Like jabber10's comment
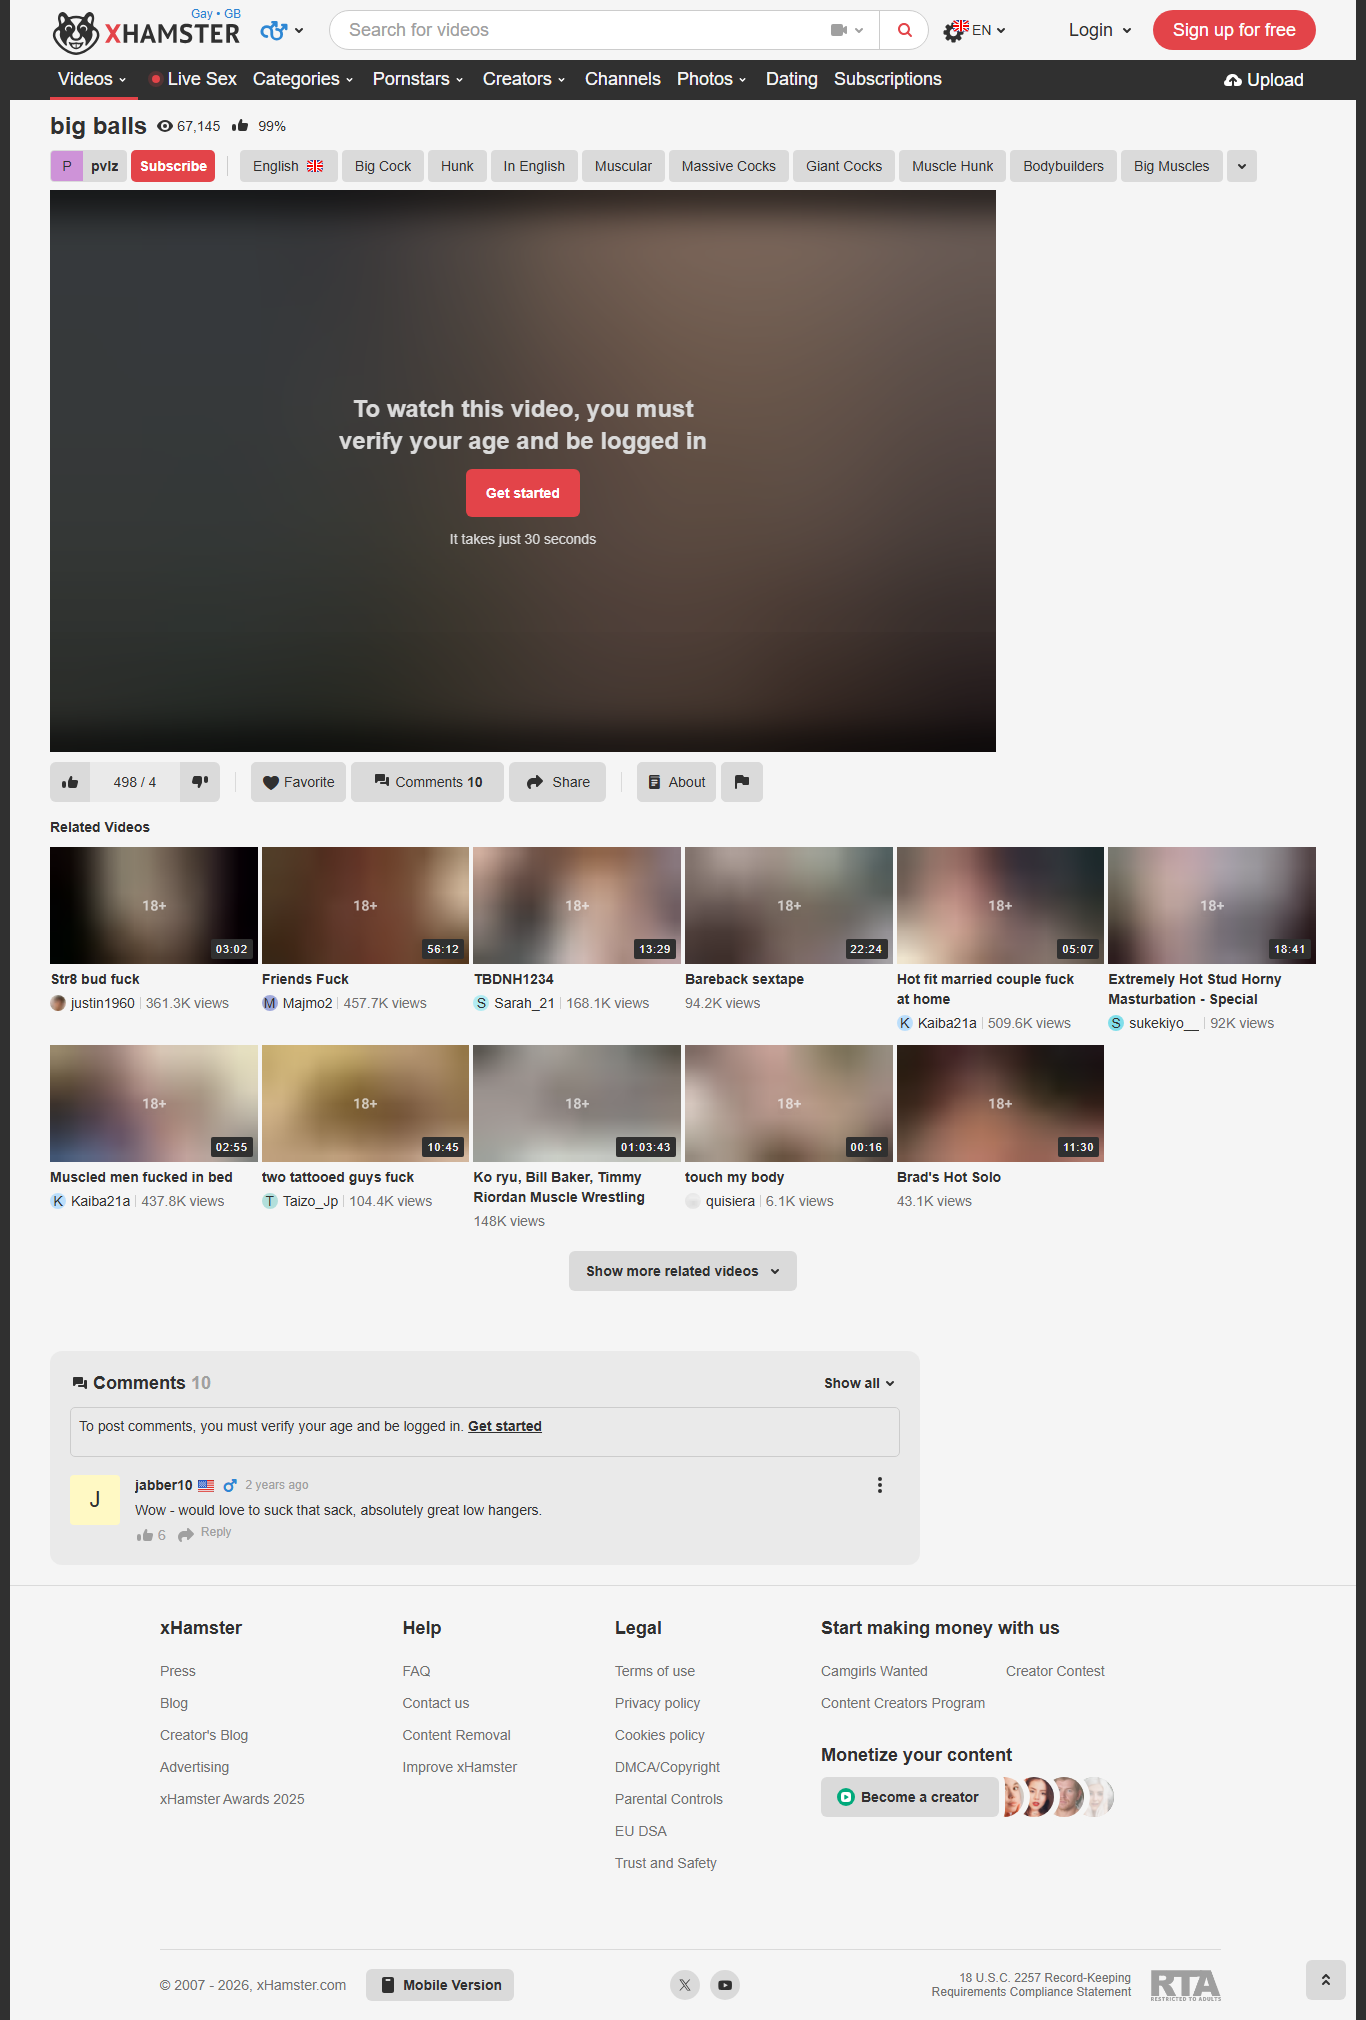Screen dimensions: 1366x2020 146,1535
